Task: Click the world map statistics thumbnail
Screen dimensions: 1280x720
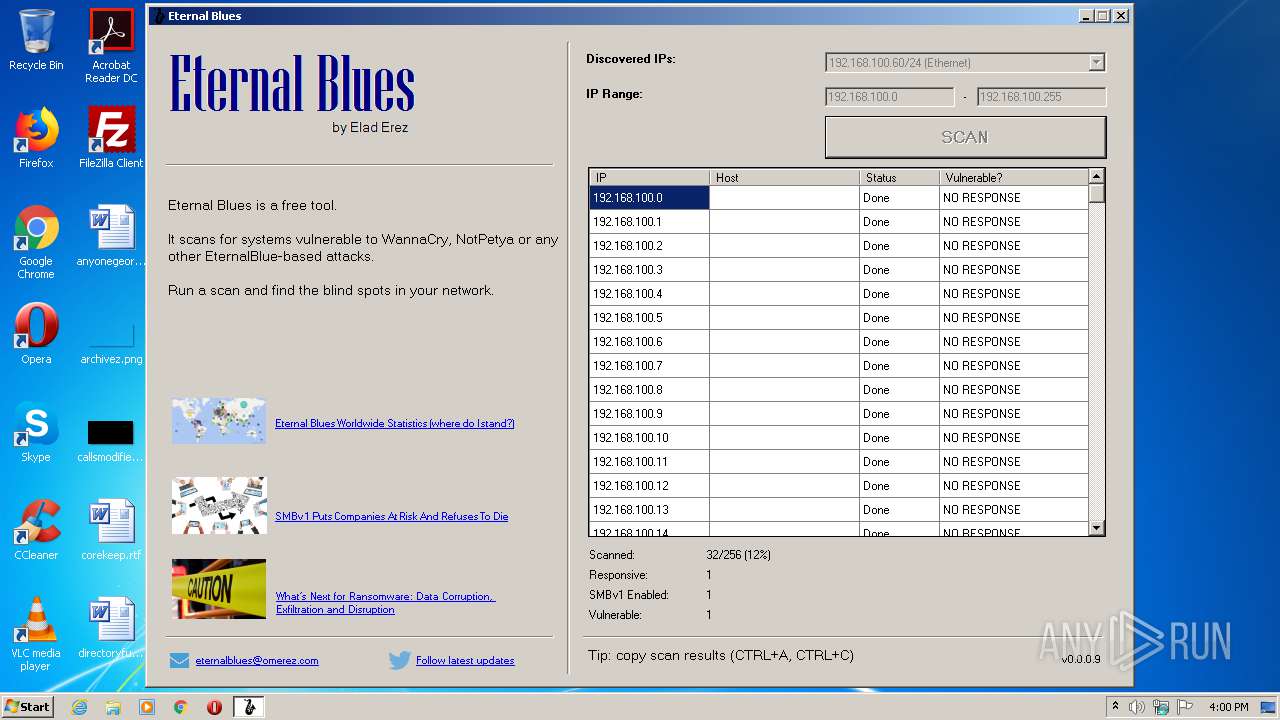Action: [219, 421]
